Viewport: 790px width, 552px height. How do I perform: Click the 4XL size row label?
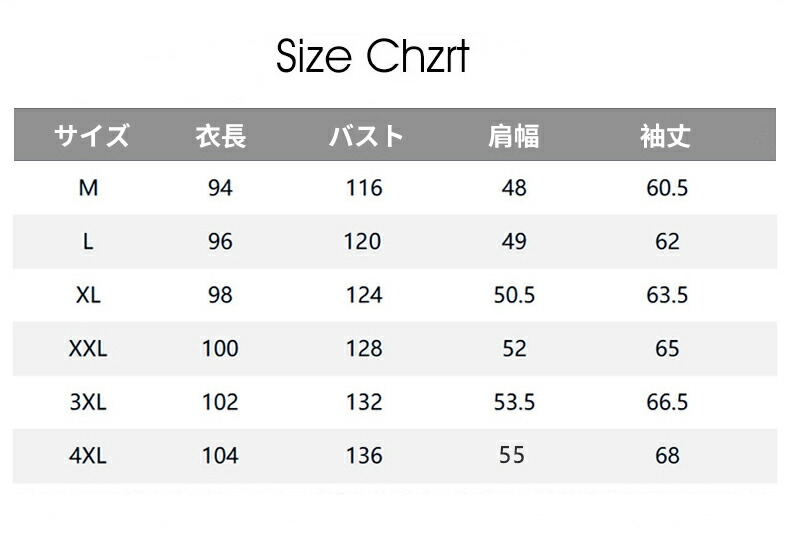click(x=88, y=456)
